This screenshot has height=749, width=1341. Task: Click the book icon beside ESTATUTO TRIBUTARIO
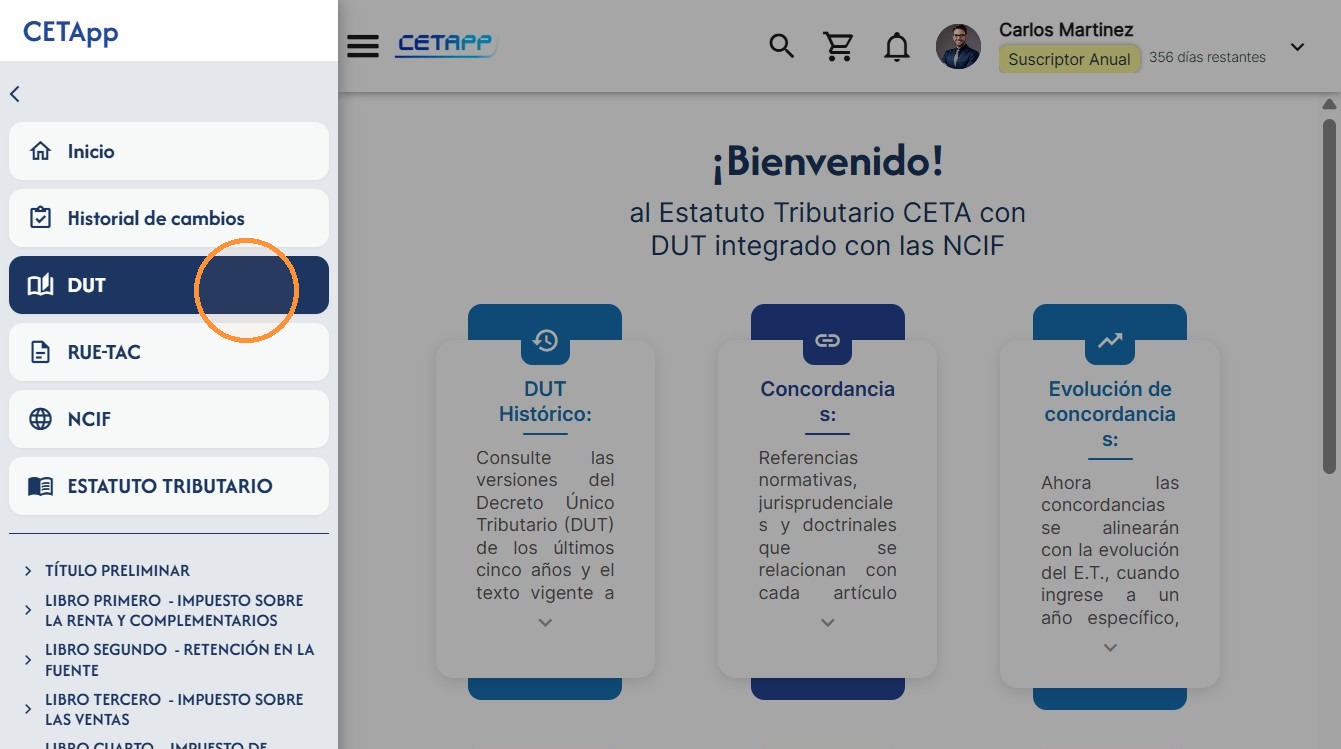(x=40, y=486)
